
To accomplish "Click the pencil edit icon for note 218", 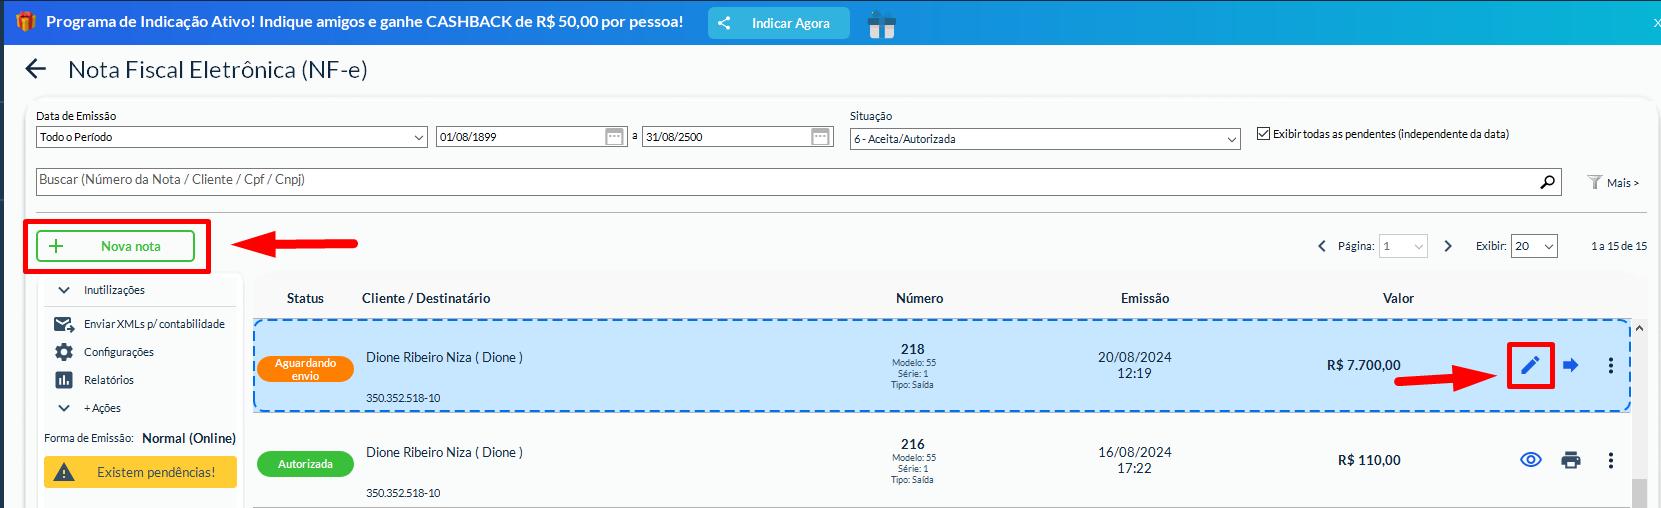I will (1530, 365).
